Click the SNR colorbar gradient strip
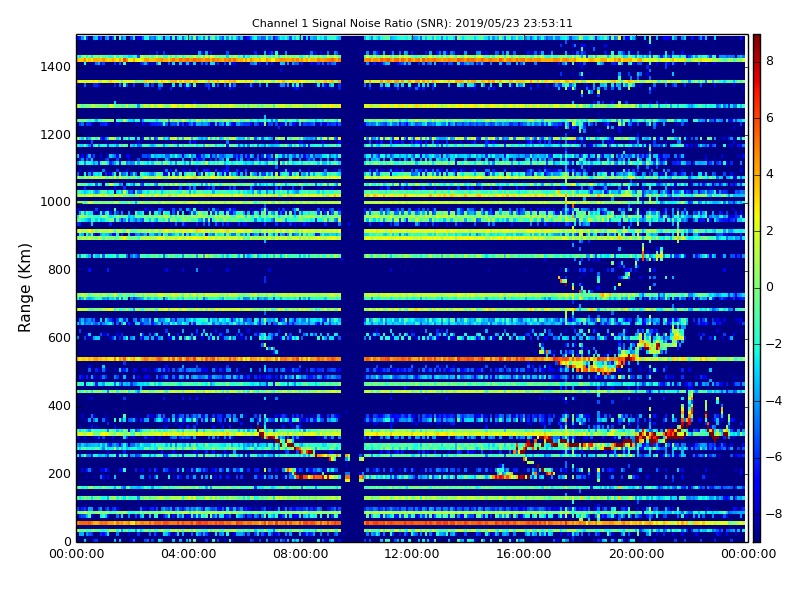Viewport: 800px width, 600px height. click(757, 288)
